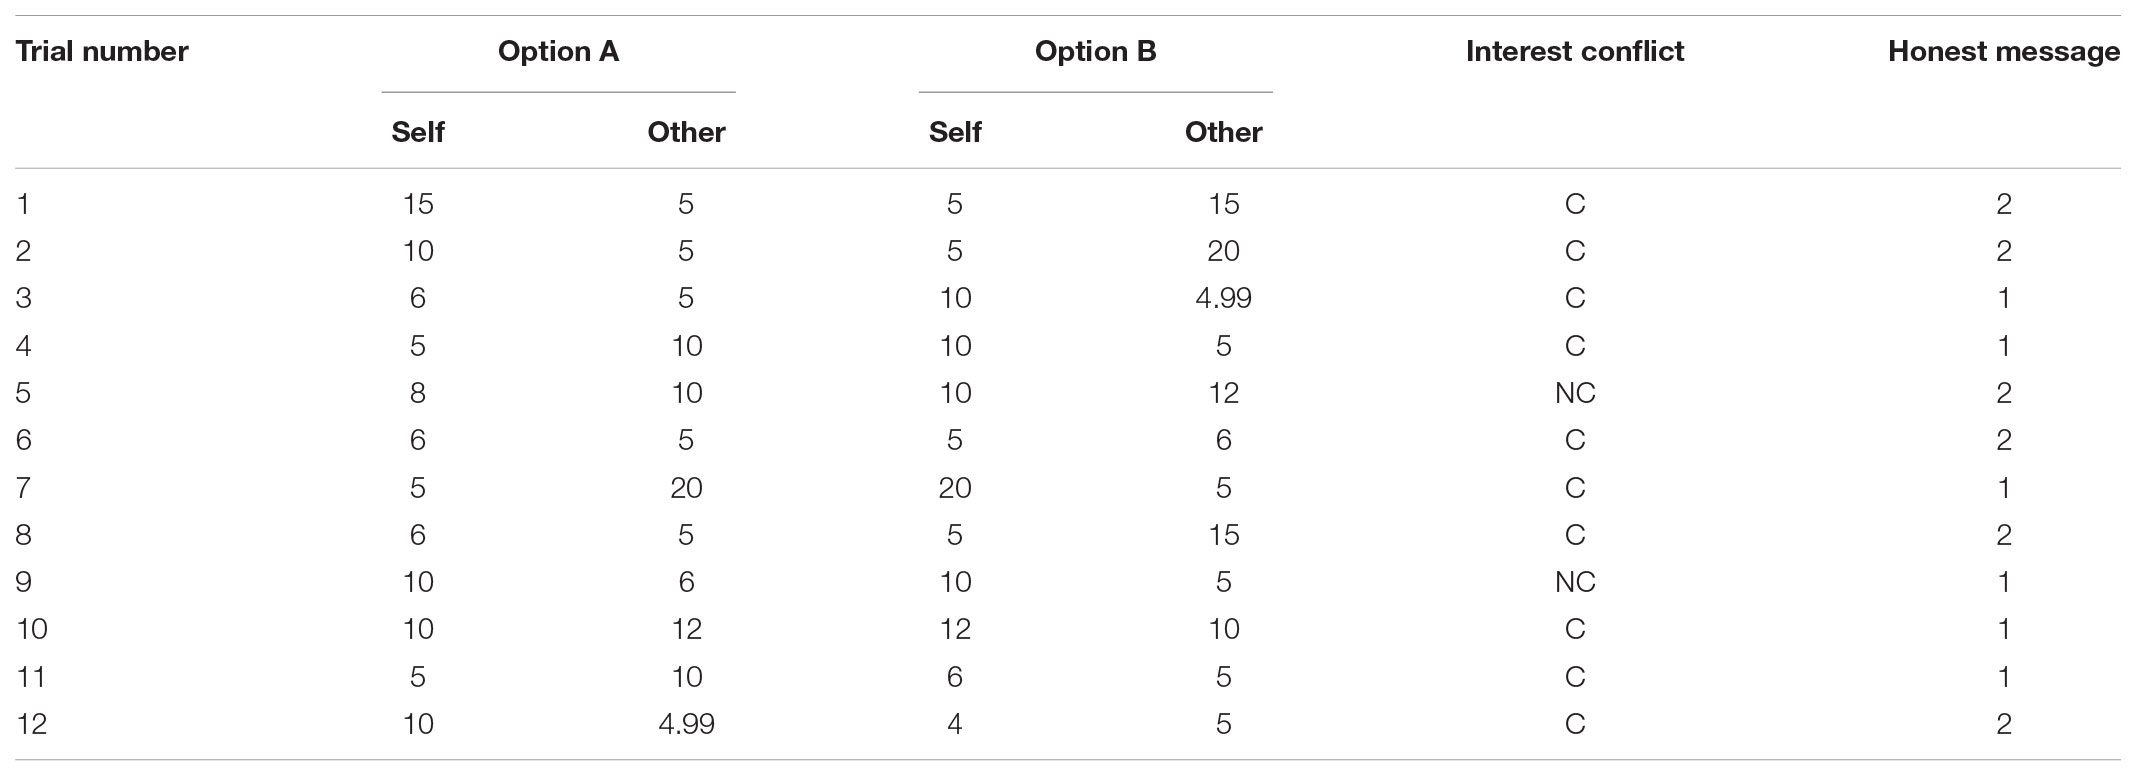Click the Other subheader under Option B
The width and height of the screenshot is (2137, 776).
[x=1223, y=132]
